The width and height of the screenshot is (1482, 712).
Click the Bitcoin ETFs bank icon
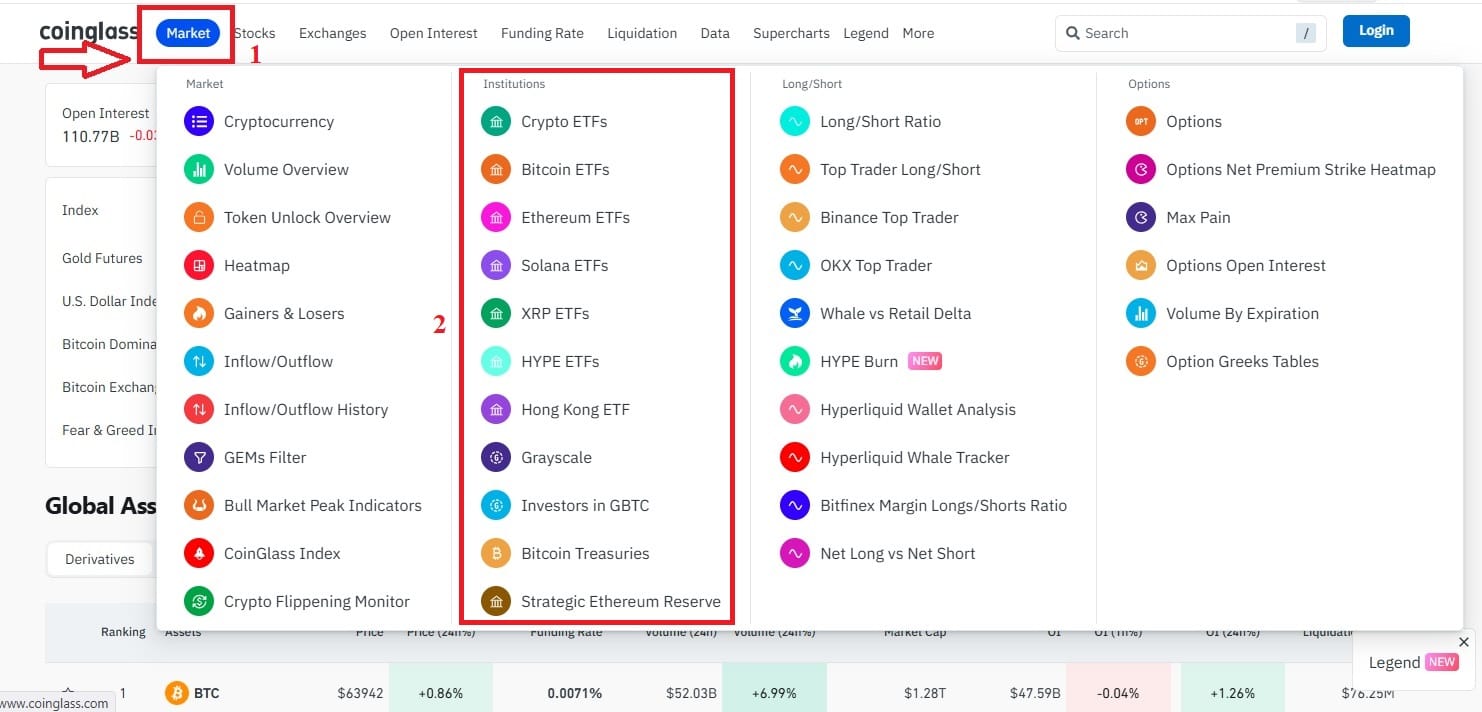click(x=496, y=170)
